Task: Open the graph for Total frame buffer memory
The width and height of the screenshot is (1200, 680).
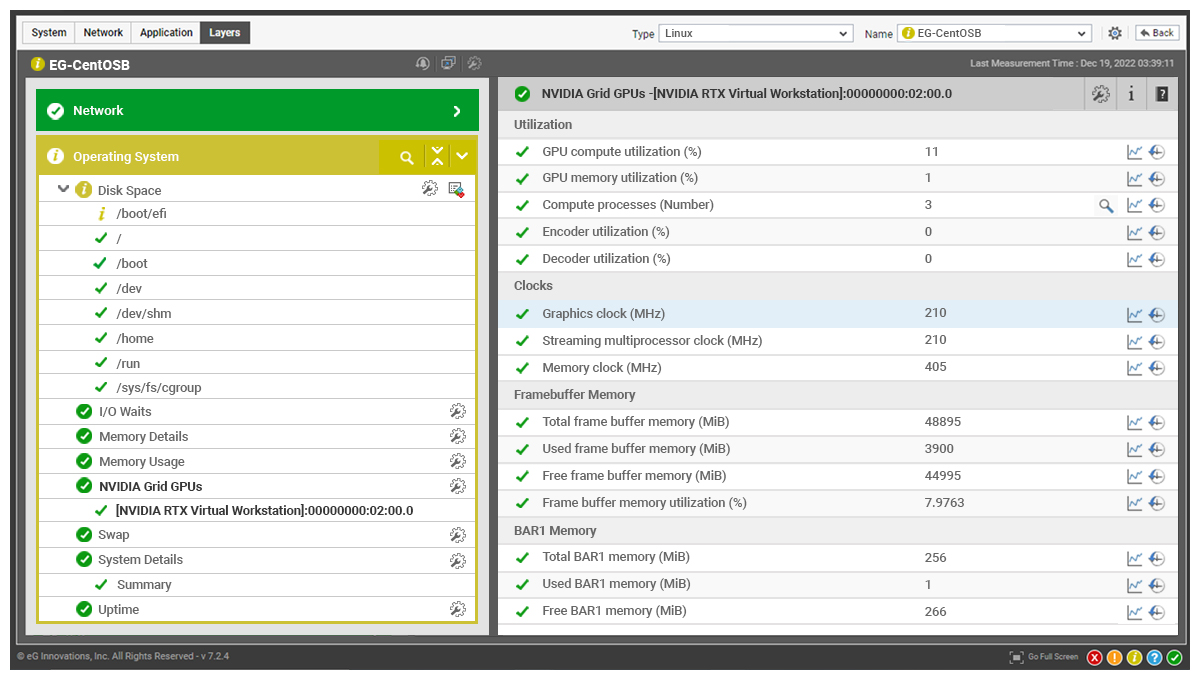Action: 1134,422
